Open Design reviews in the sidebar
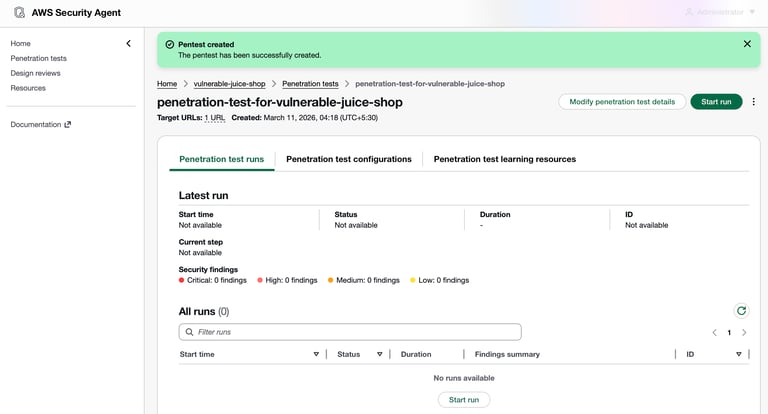Image resolution: width=768 pixels, height=414 pixels. click(x=35, y=73)
